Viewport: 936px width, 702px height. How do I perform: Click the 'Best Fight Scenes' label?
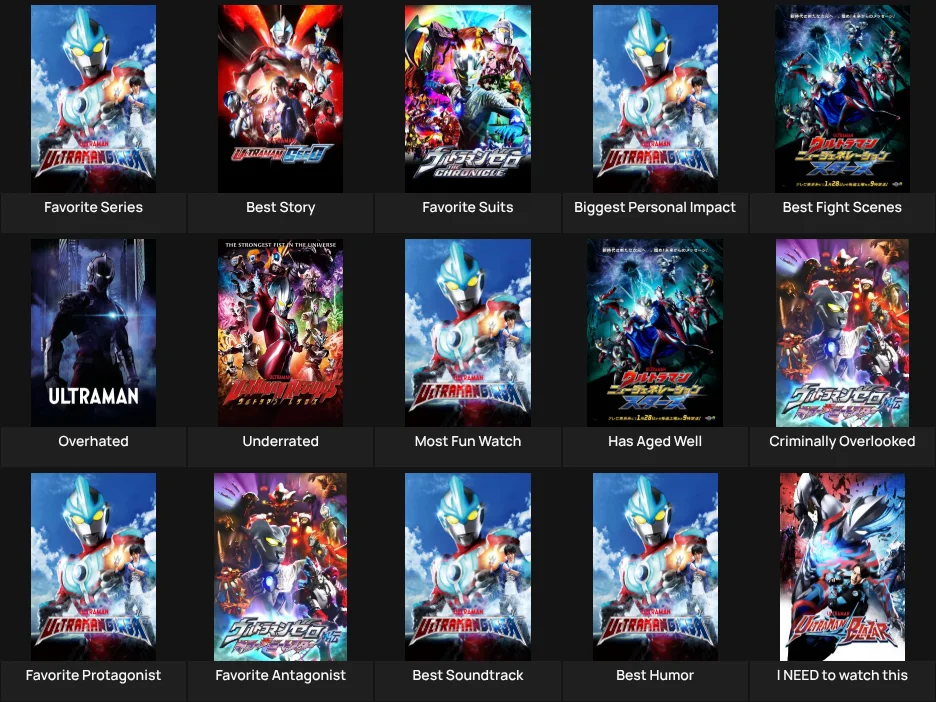842,207
